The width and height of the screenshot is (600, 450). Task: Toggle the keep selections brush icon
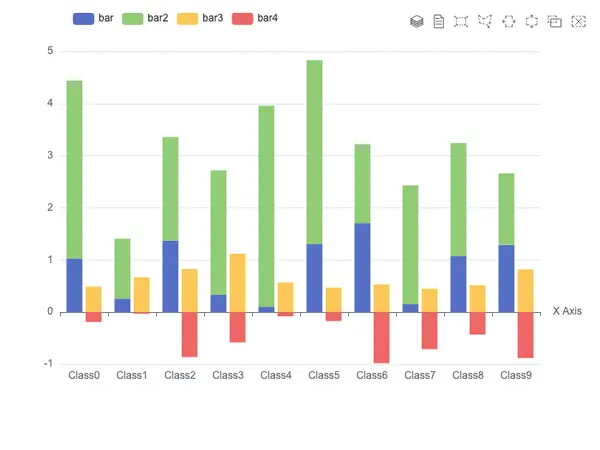point(555,21)
